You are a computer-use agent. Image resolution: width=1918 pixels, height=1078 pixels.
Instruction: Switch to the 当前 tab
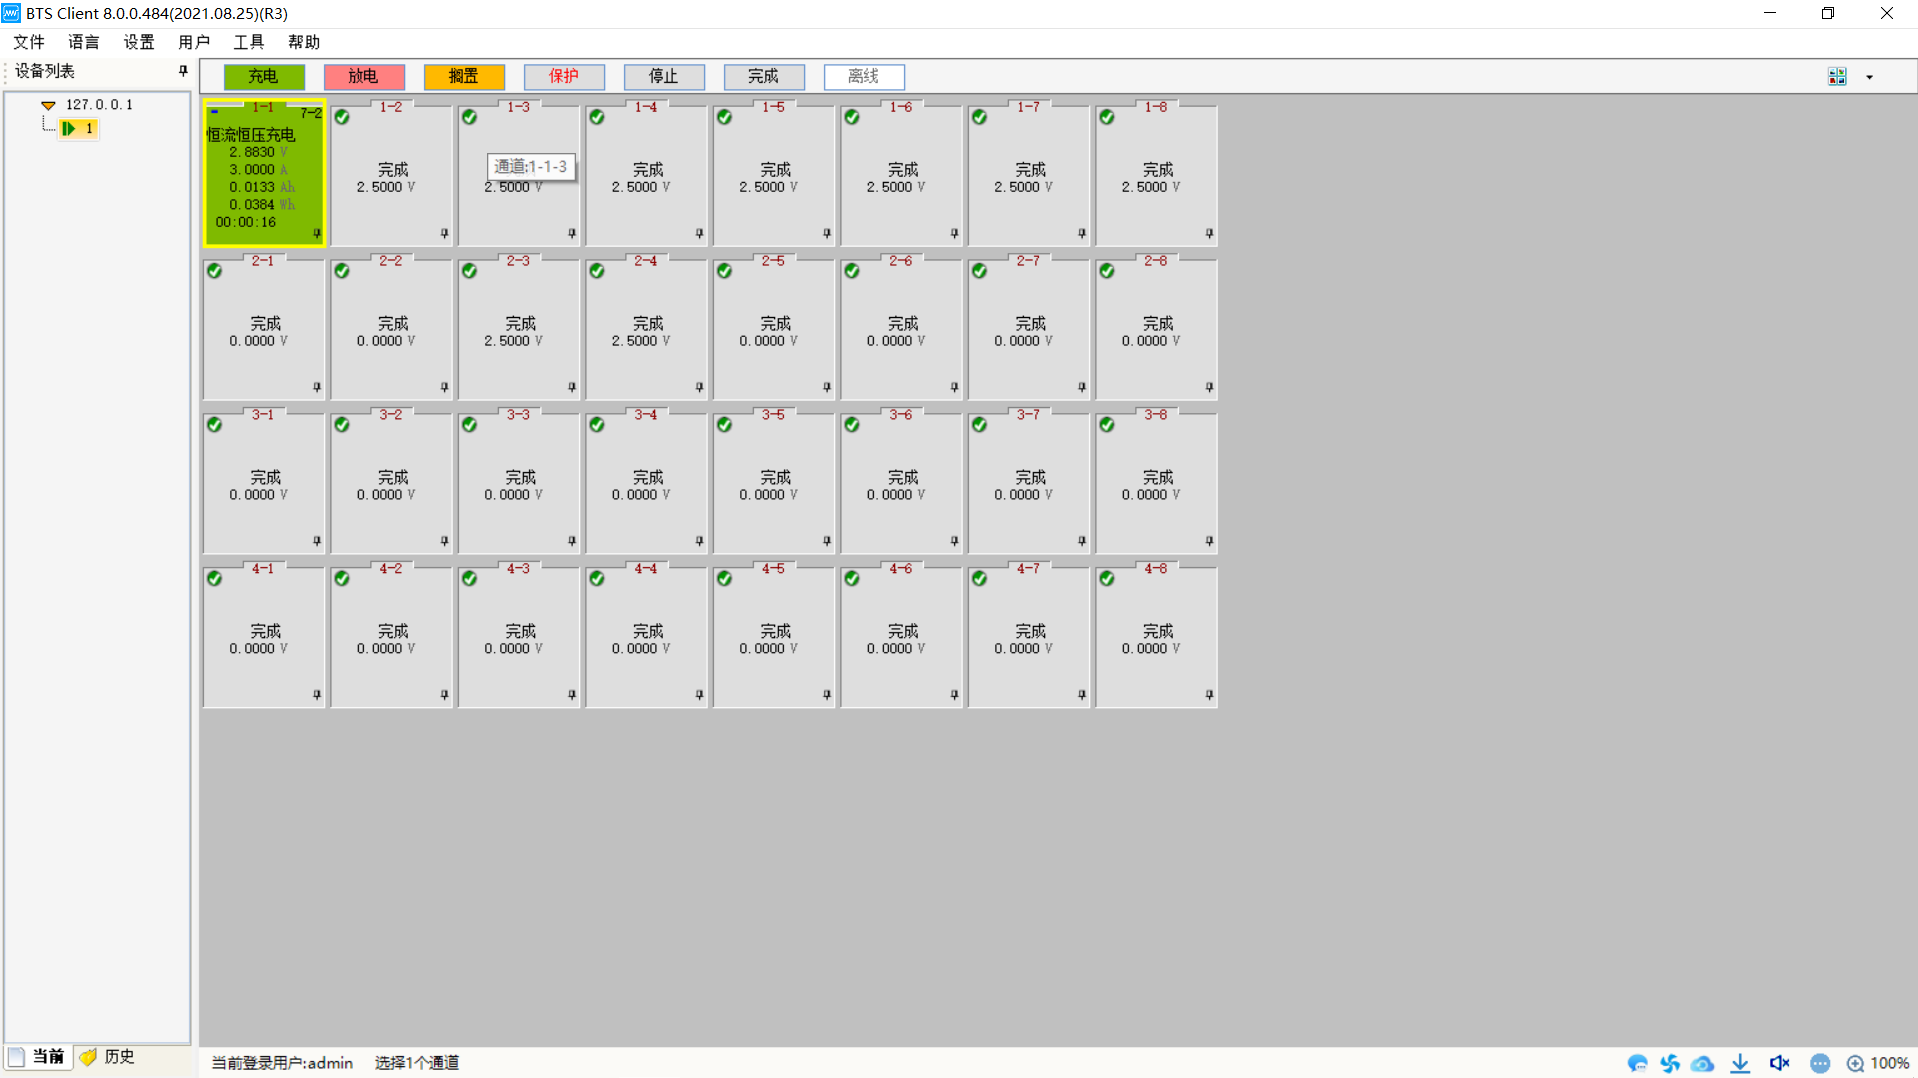click(38, 1057)
